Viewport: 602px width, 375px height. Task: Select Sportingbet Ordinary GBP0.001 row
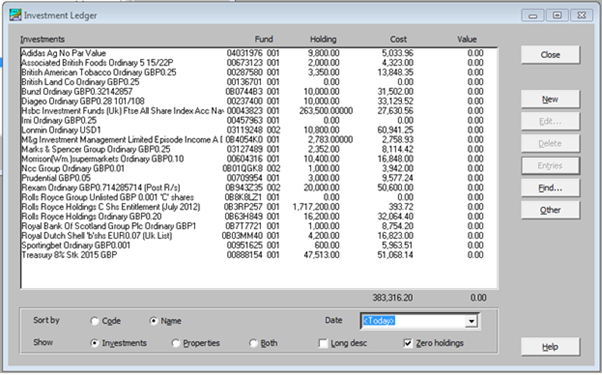tap(259, 245)
